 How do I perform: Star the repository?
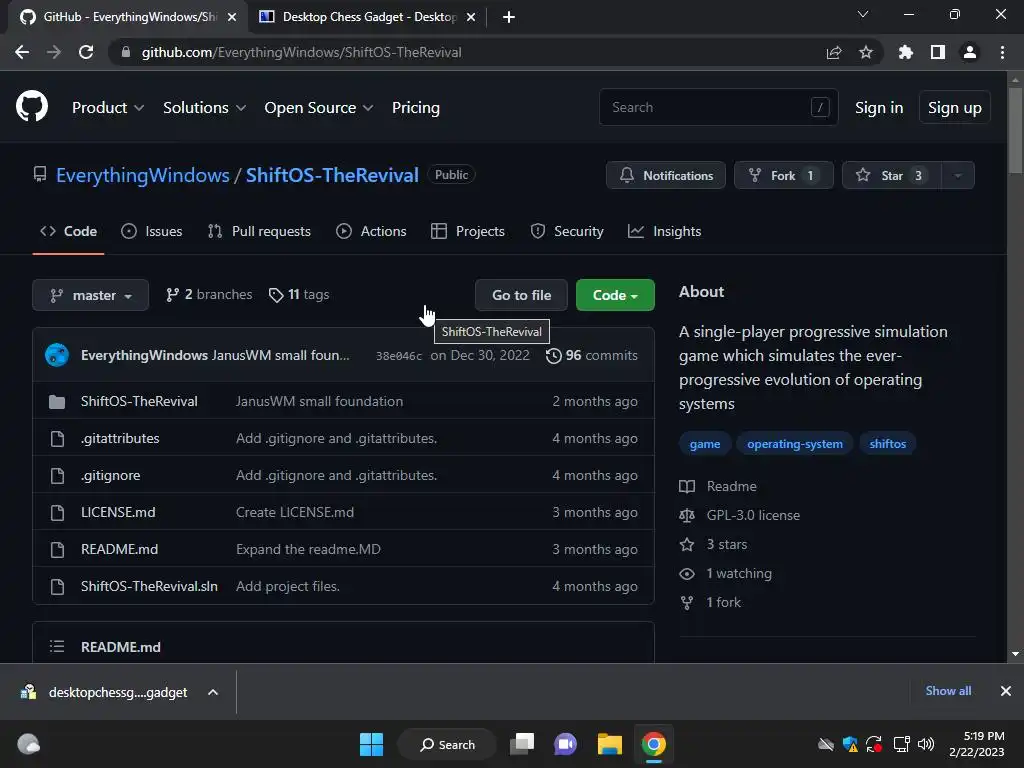[x=892, y=175]
